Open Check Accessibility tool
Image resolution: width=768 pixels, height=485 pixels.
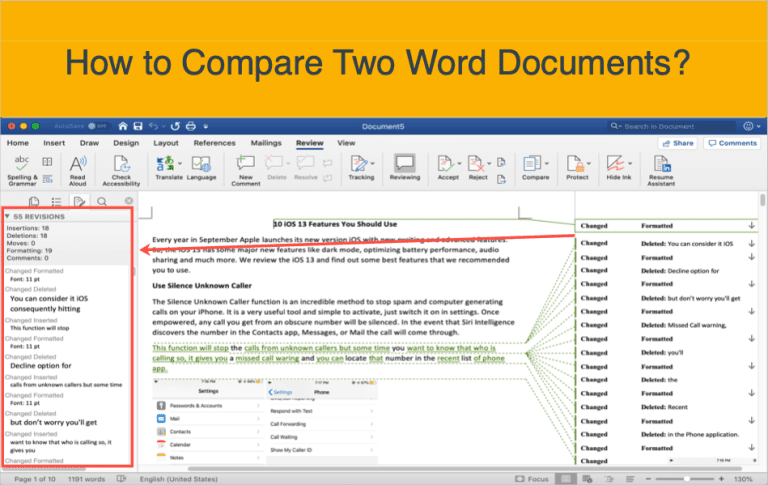(x=121, y=170)
